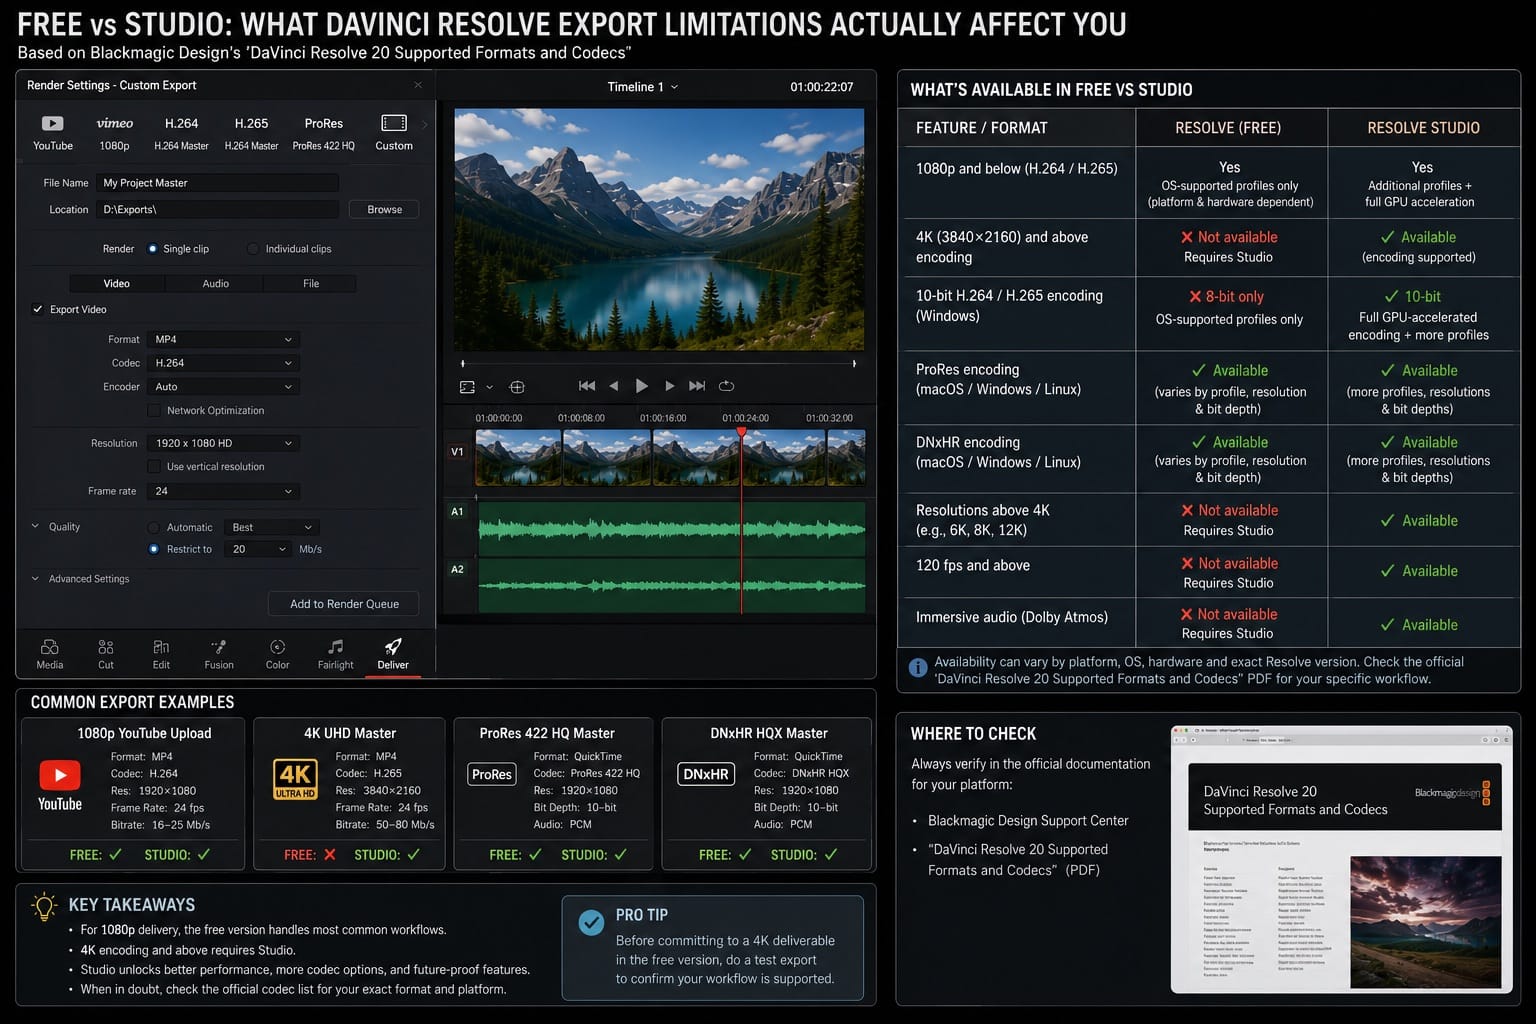Click the viewer scrub bar
The height and width of the screenshot is (1024, 1536).
658,363
